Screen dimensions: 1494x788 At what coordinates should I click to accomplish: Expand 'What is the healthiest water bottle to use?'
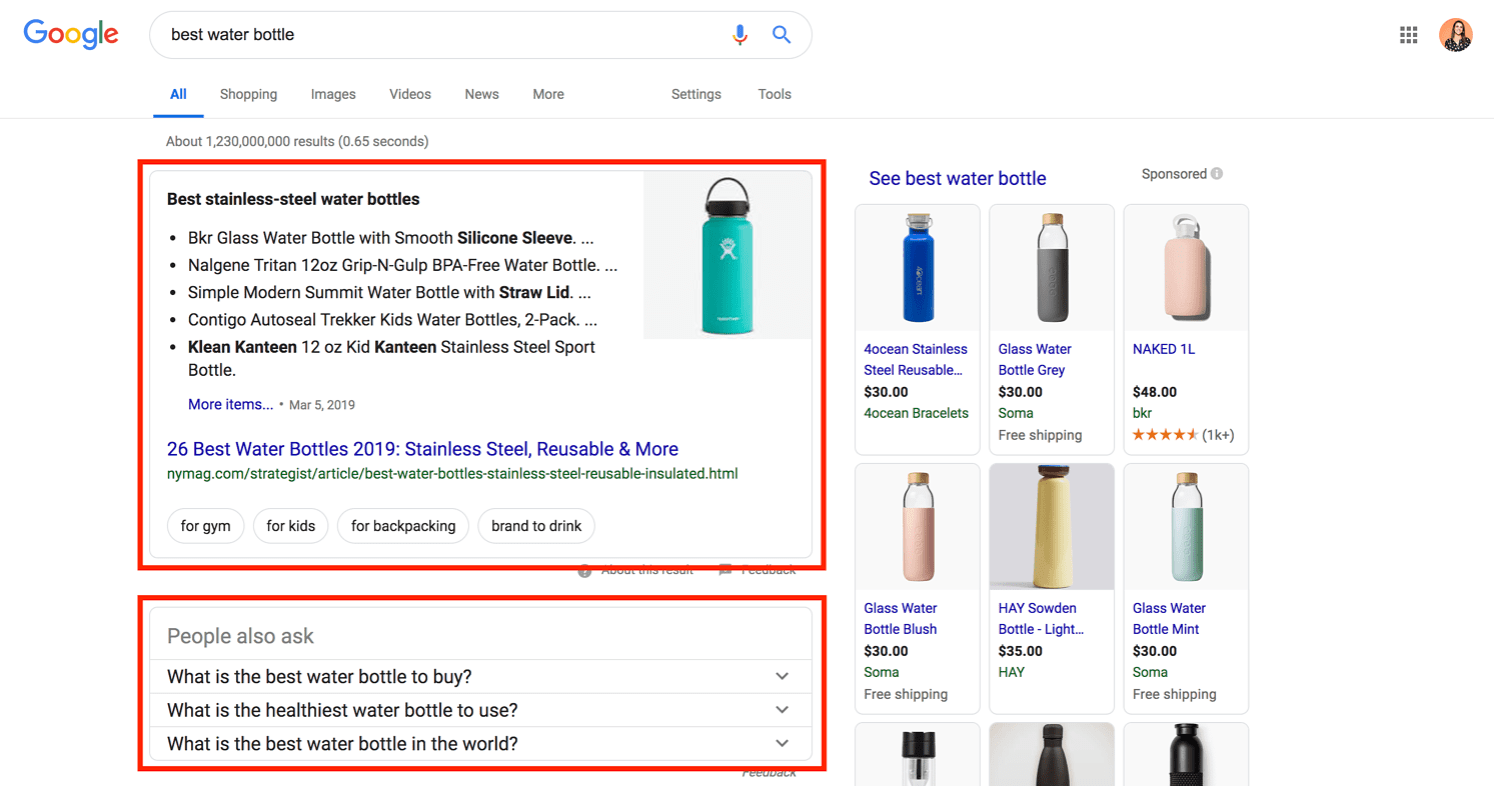(480, 711)
